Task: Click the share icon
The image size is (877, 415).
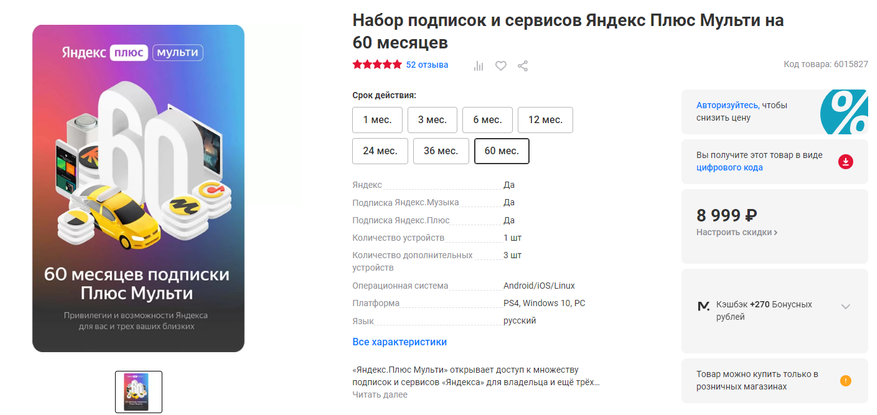Action: tap(522, 66)
